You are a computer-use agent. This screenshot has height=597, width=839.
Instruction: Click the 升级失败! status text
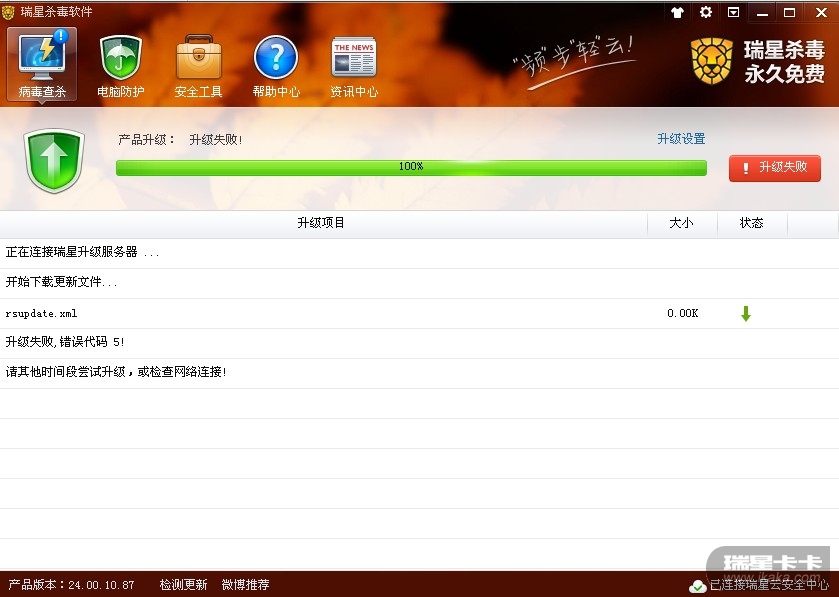coord(216,140)
